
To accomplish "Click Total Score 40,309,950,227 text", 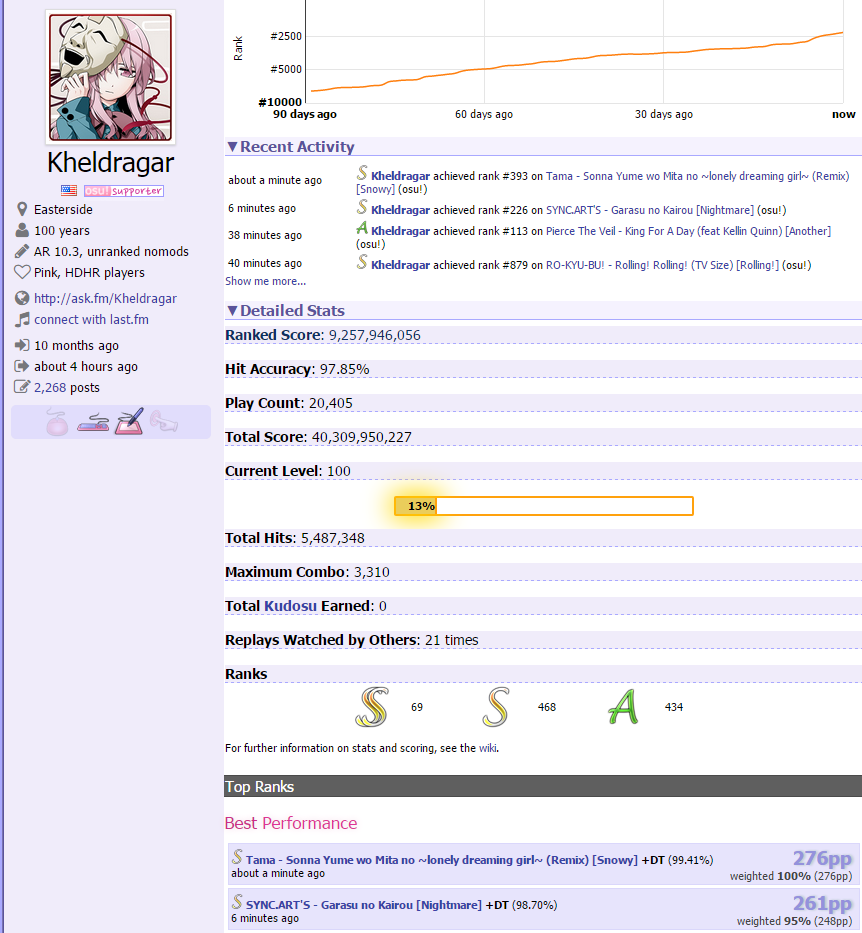I will coord(318,437).
